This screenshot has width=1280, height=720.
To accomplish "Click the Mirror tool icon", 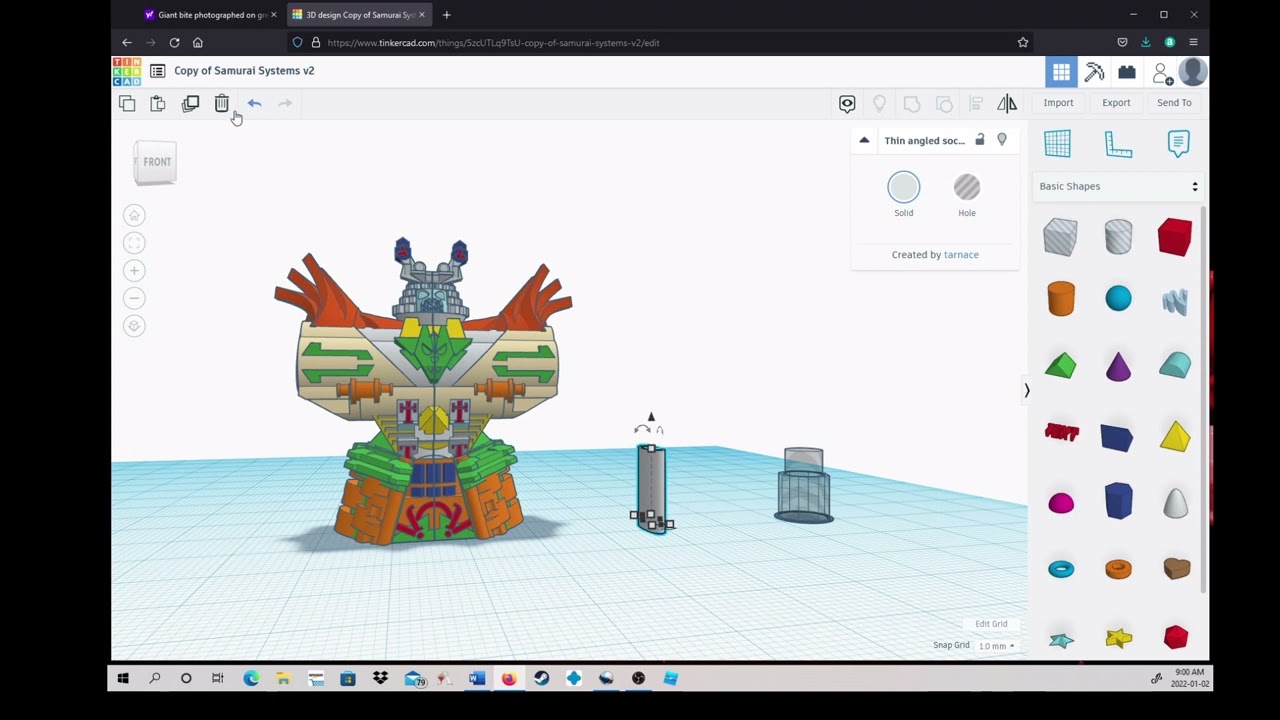I will pyautogui.click(x=1007, y=103).
